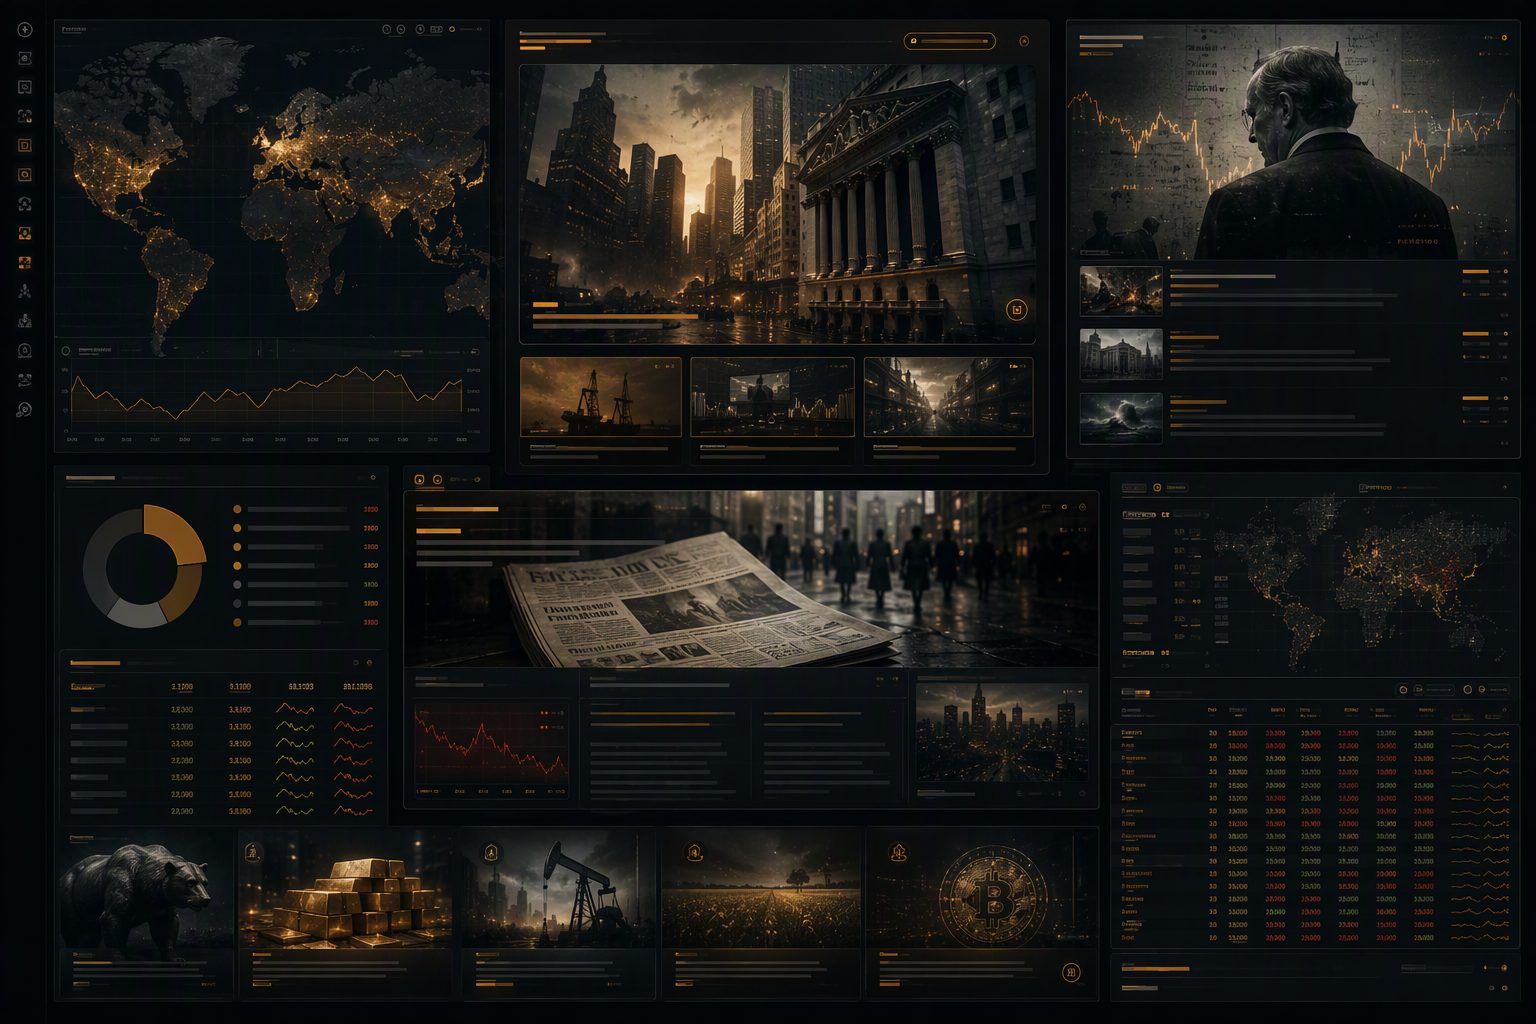Open the lit street perspective thumbnail
The width and height of the screenshot is (1536, 1024).
tap(948, 397)
